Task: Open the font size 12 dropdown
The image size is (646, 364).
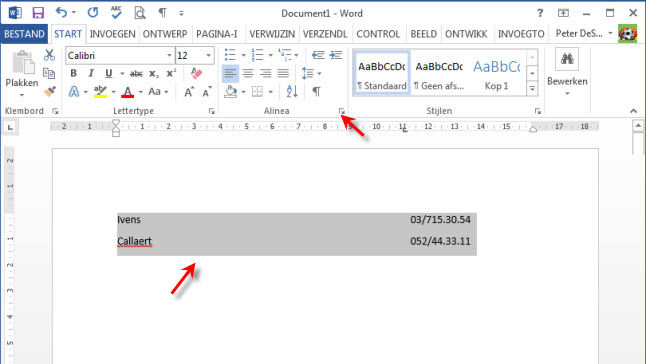Action: coord(208,56)
